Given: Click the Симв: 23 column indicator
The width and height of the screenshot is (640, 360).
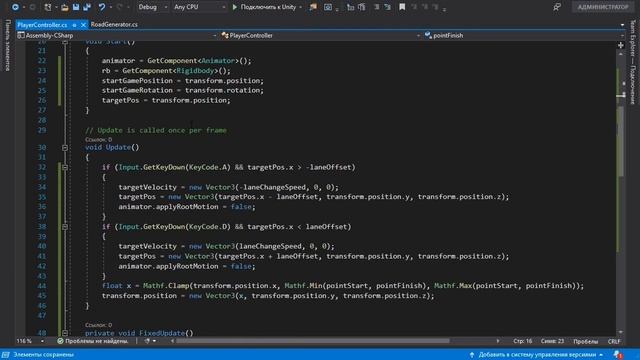Looking at the screenshot, I should pos(552,341).
